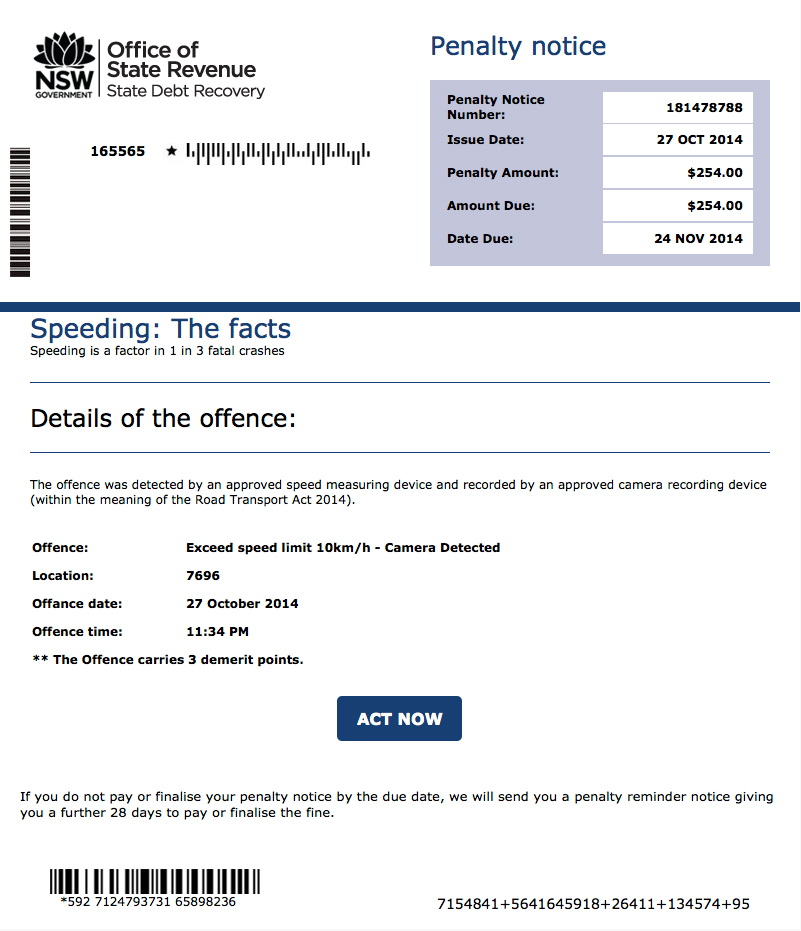Click the Penalty Amount $254.00 field
This screenshot has width=801, height=931.
click(x=677, y=173)
